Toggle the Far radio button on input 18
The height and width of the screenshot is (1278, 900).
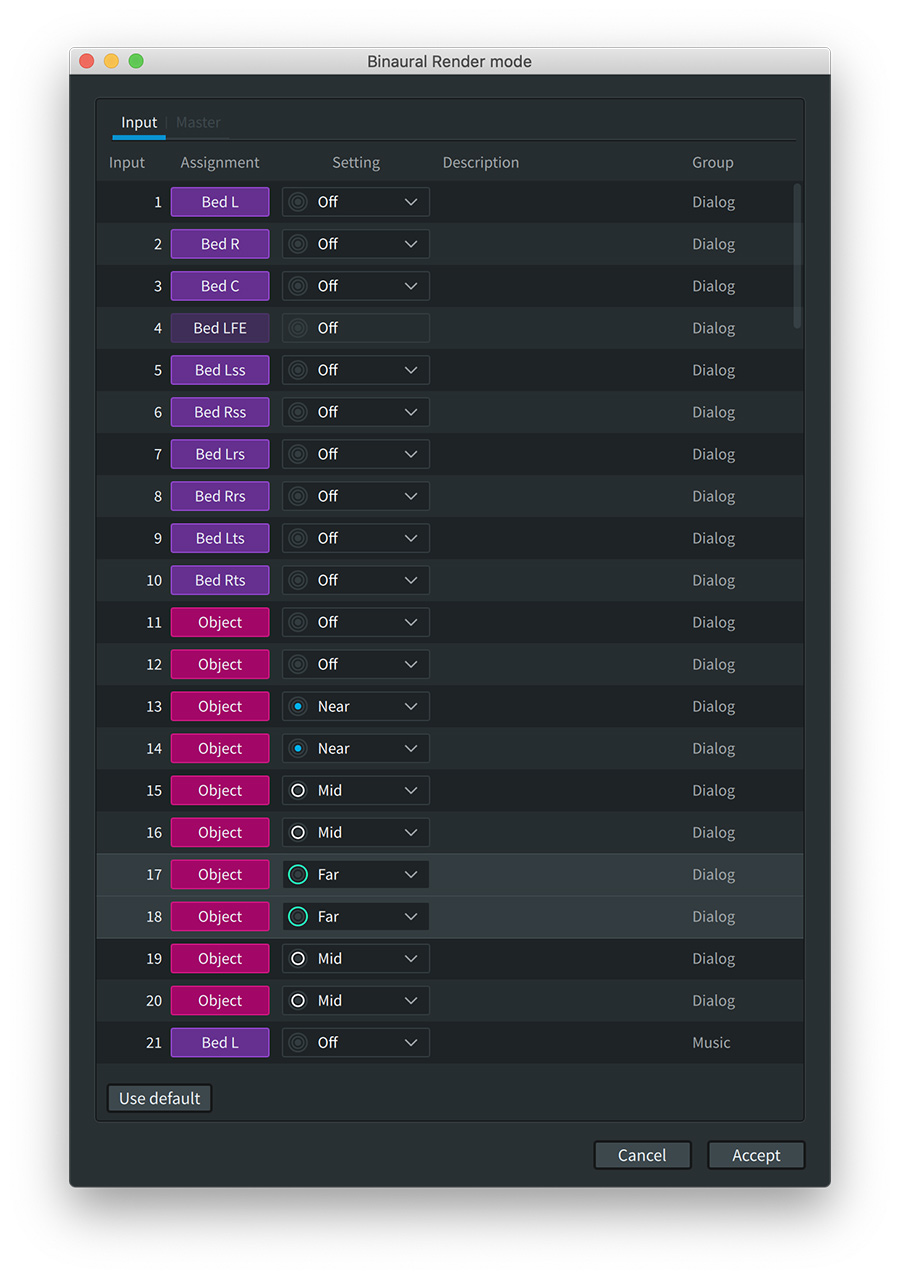tap(297, 916)
